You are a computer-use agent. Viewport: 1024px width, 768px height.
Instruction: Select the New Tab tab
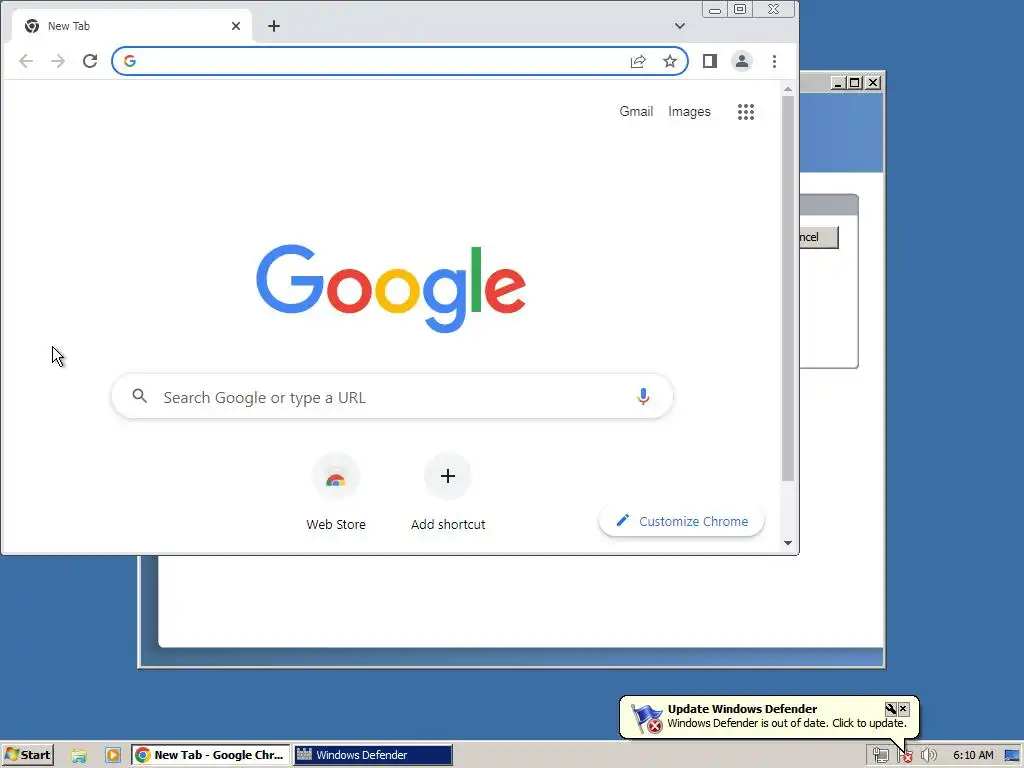tap(132, 26)
